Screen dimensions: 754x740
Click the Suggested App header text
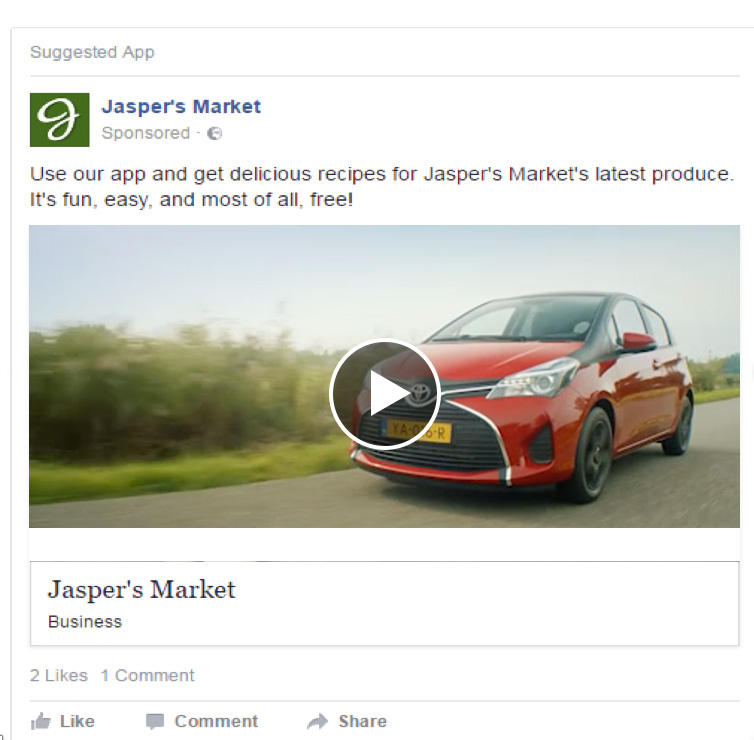[x=92, y=52]
